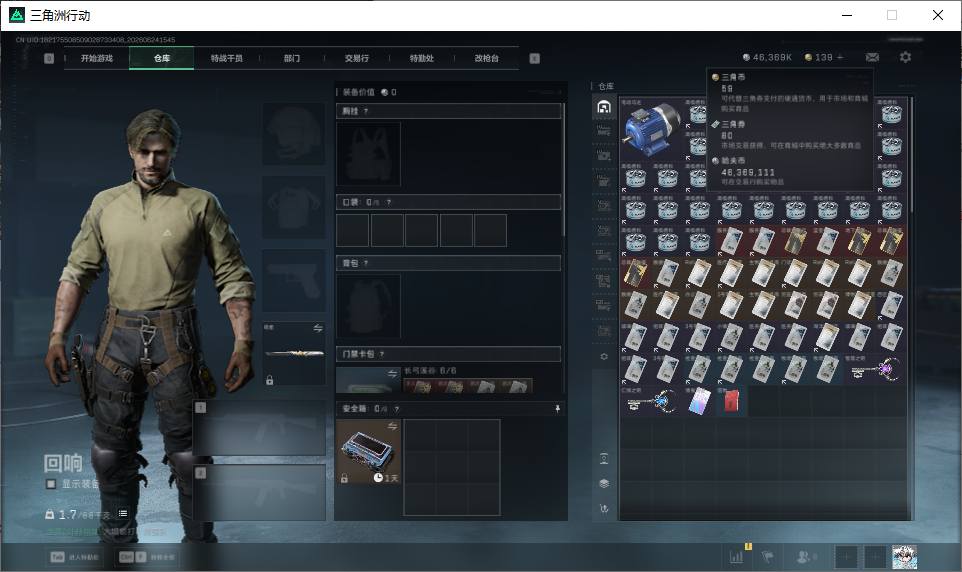
Task: Switch to the 特战干员 tab
Action: tap(227, 58)
